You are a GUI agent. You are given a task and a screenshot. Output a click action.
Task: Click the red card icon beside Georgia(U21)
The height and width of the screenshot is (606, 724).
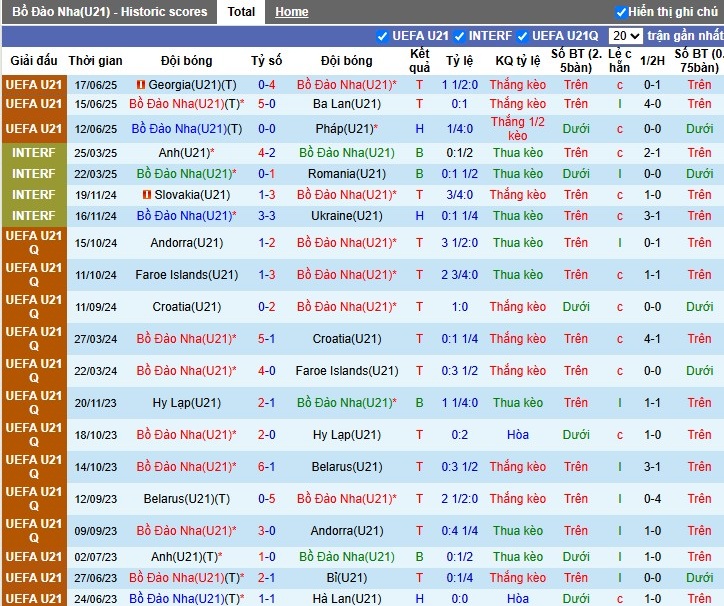click(x=141, y=85)
